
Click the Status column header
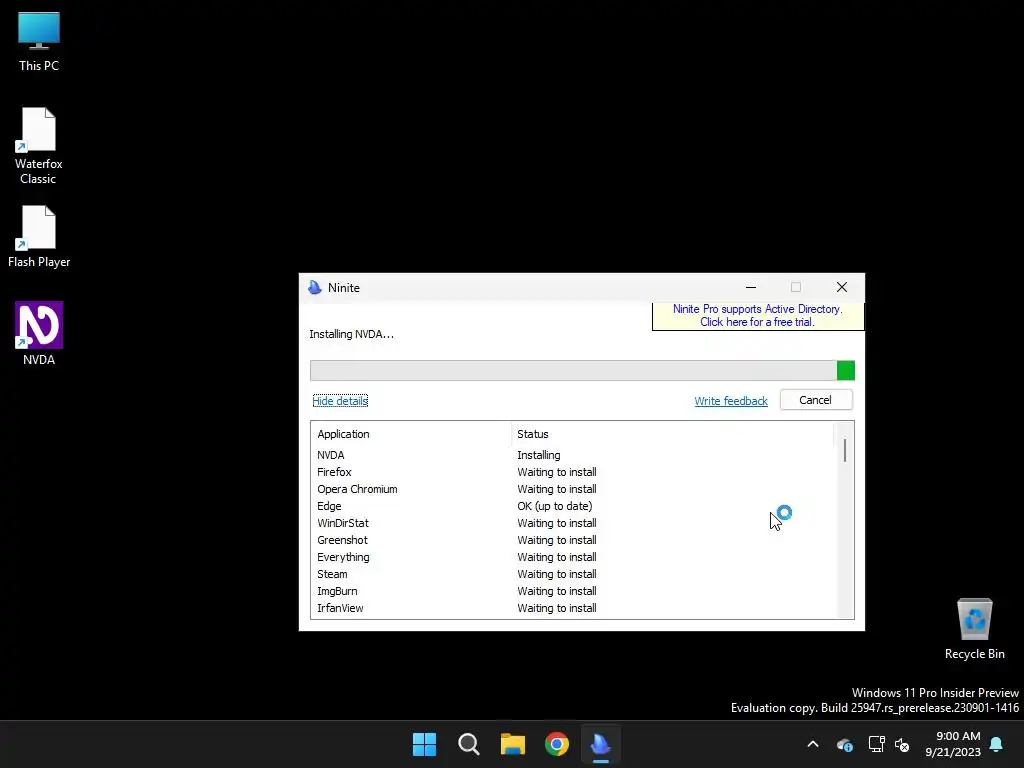(673, 434)
